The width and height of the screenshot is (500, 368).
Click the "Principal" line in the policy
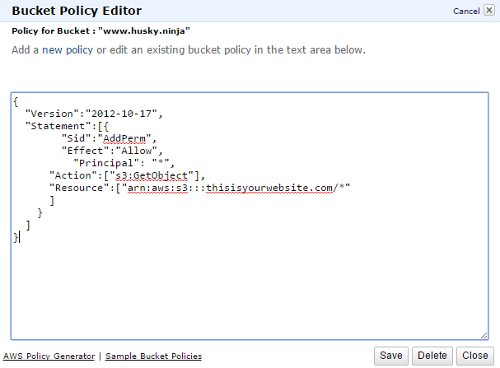pos(124,163)
